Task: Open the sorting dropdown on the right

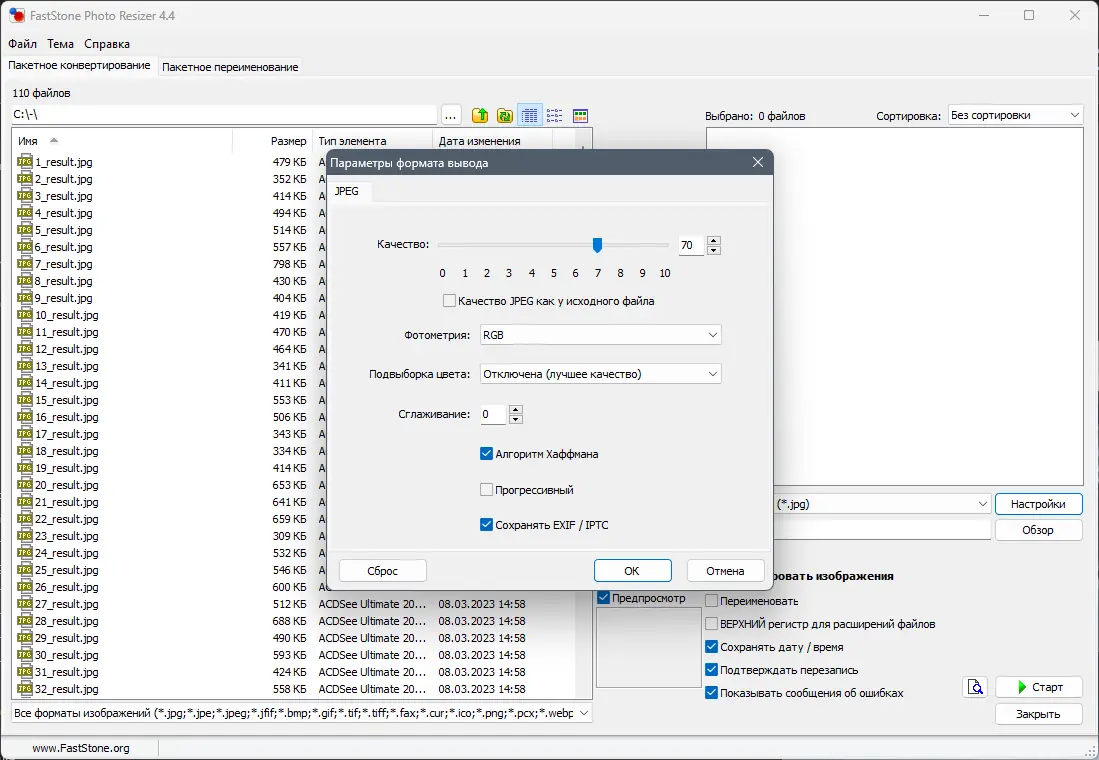Action: (x=1016, y=115)
